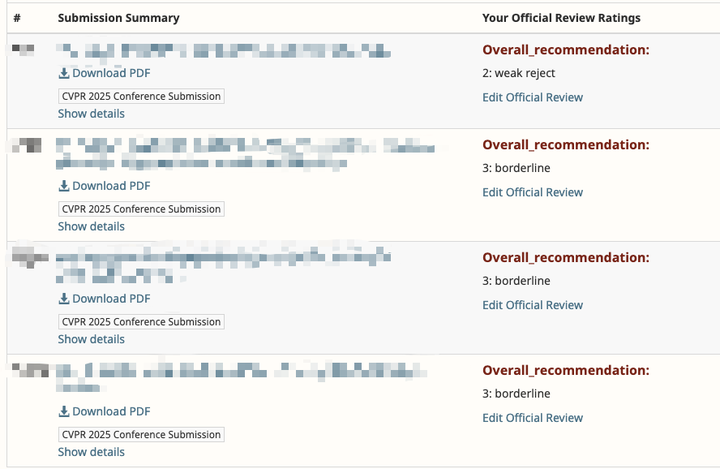Open Edit Official Review in third row

[532, 306]
